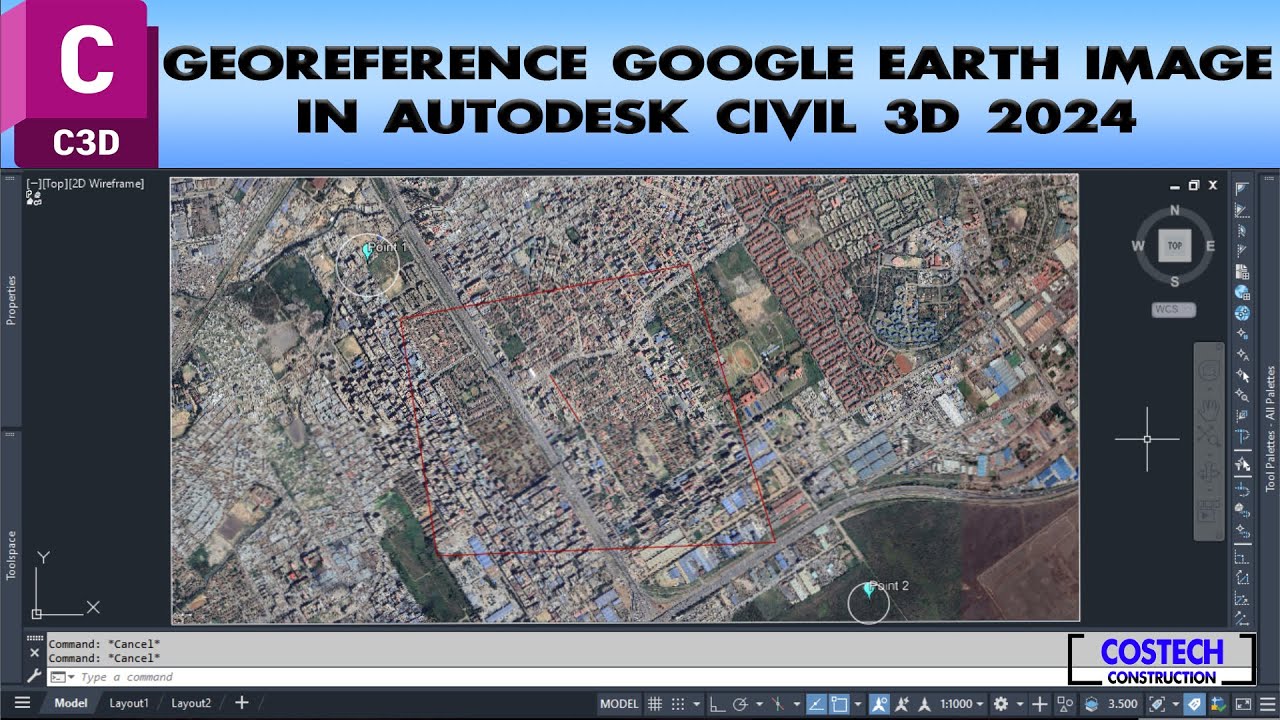Open the polar tracking angle dropdown arrow
Image resolution: width=1280 pixels, height=720 pixels.
[759, 704]
